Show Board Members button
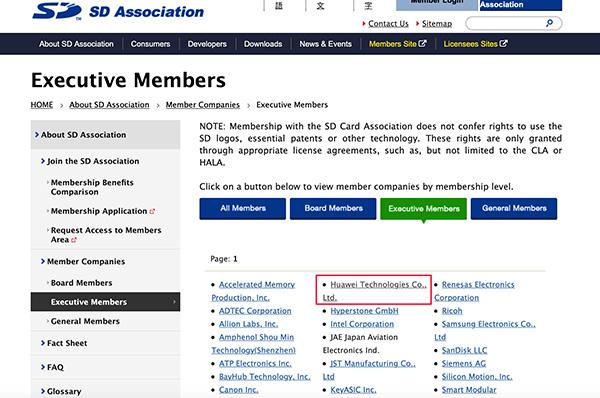 coord(333,209)
